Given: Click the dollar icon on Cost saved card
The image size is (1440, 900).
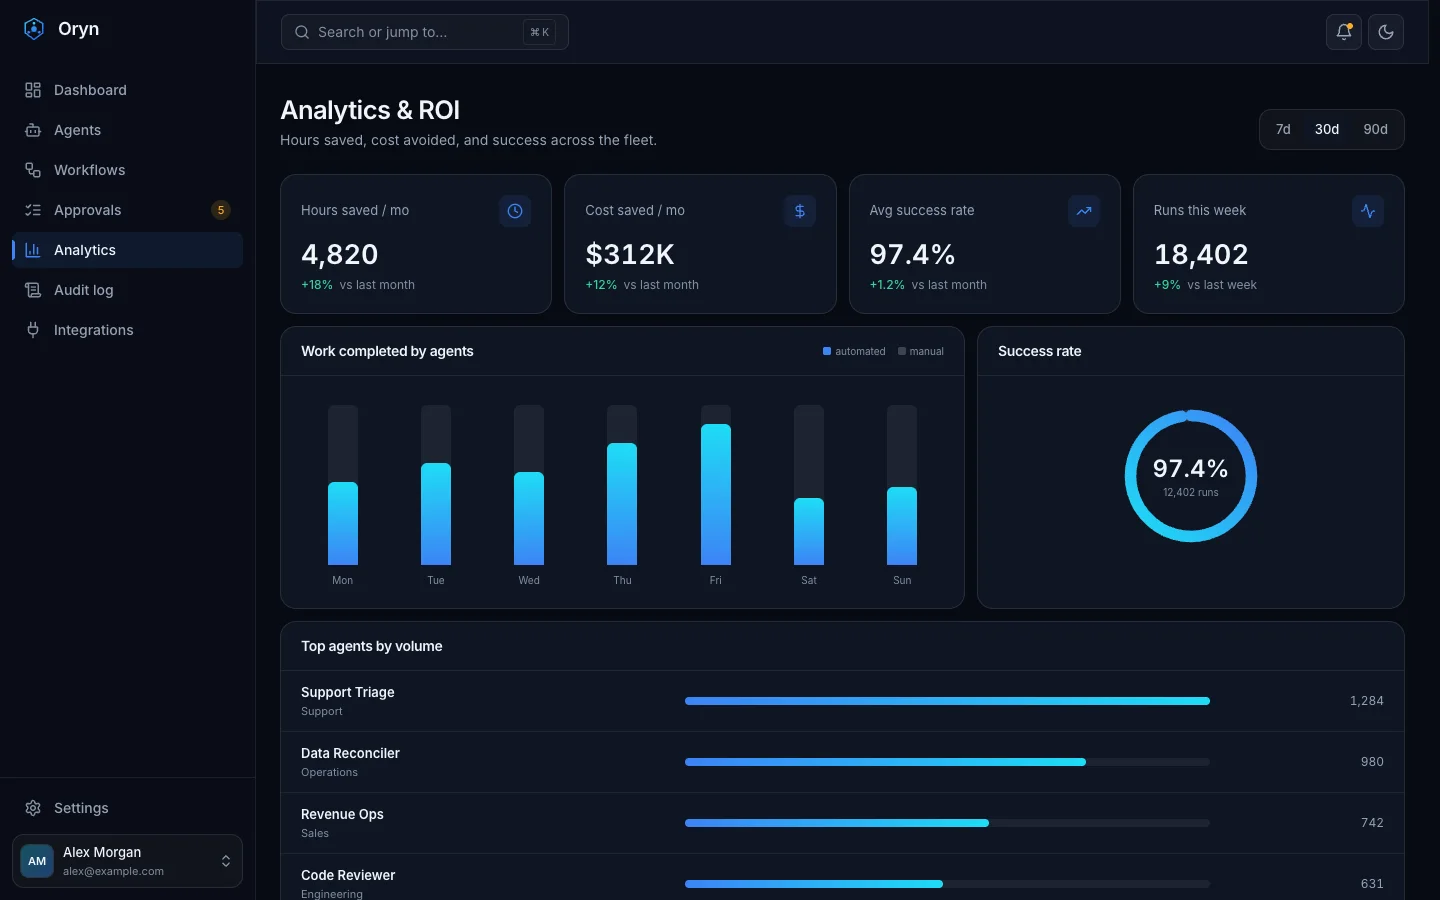Looking at the screenshot, I should pyautogui.click(x=800, y=211).
